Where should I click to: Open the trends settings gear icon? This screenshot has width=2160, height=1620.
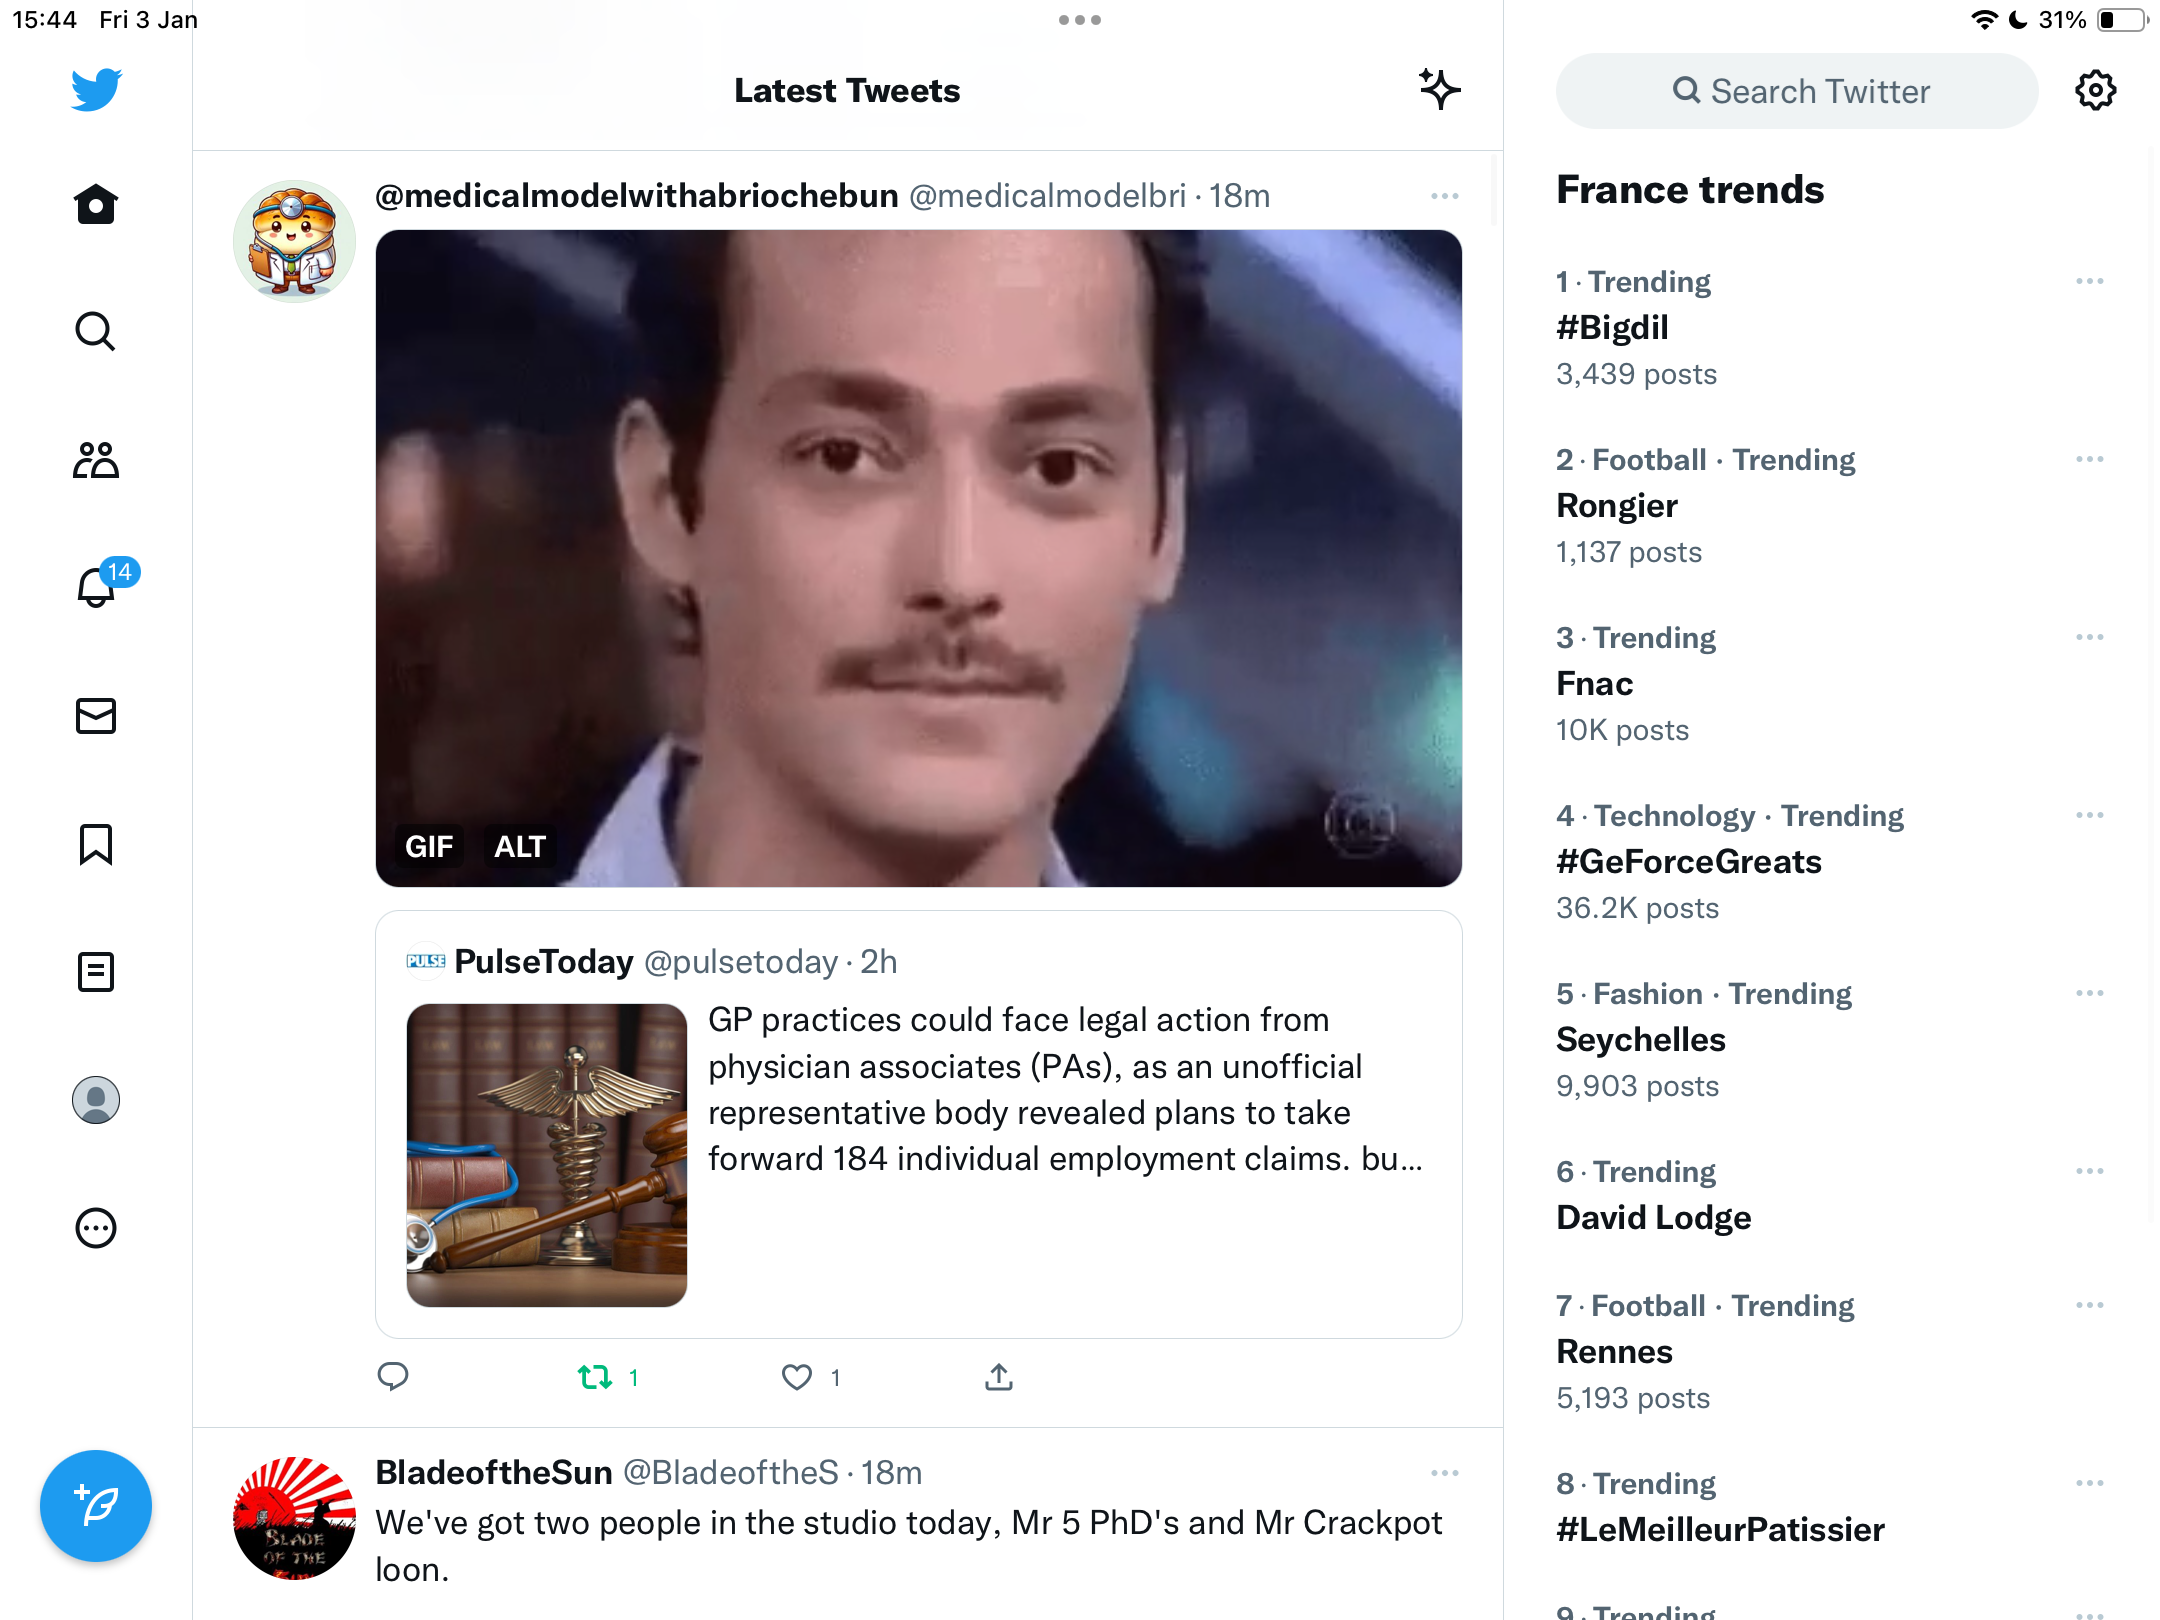tap(2095, 91)
